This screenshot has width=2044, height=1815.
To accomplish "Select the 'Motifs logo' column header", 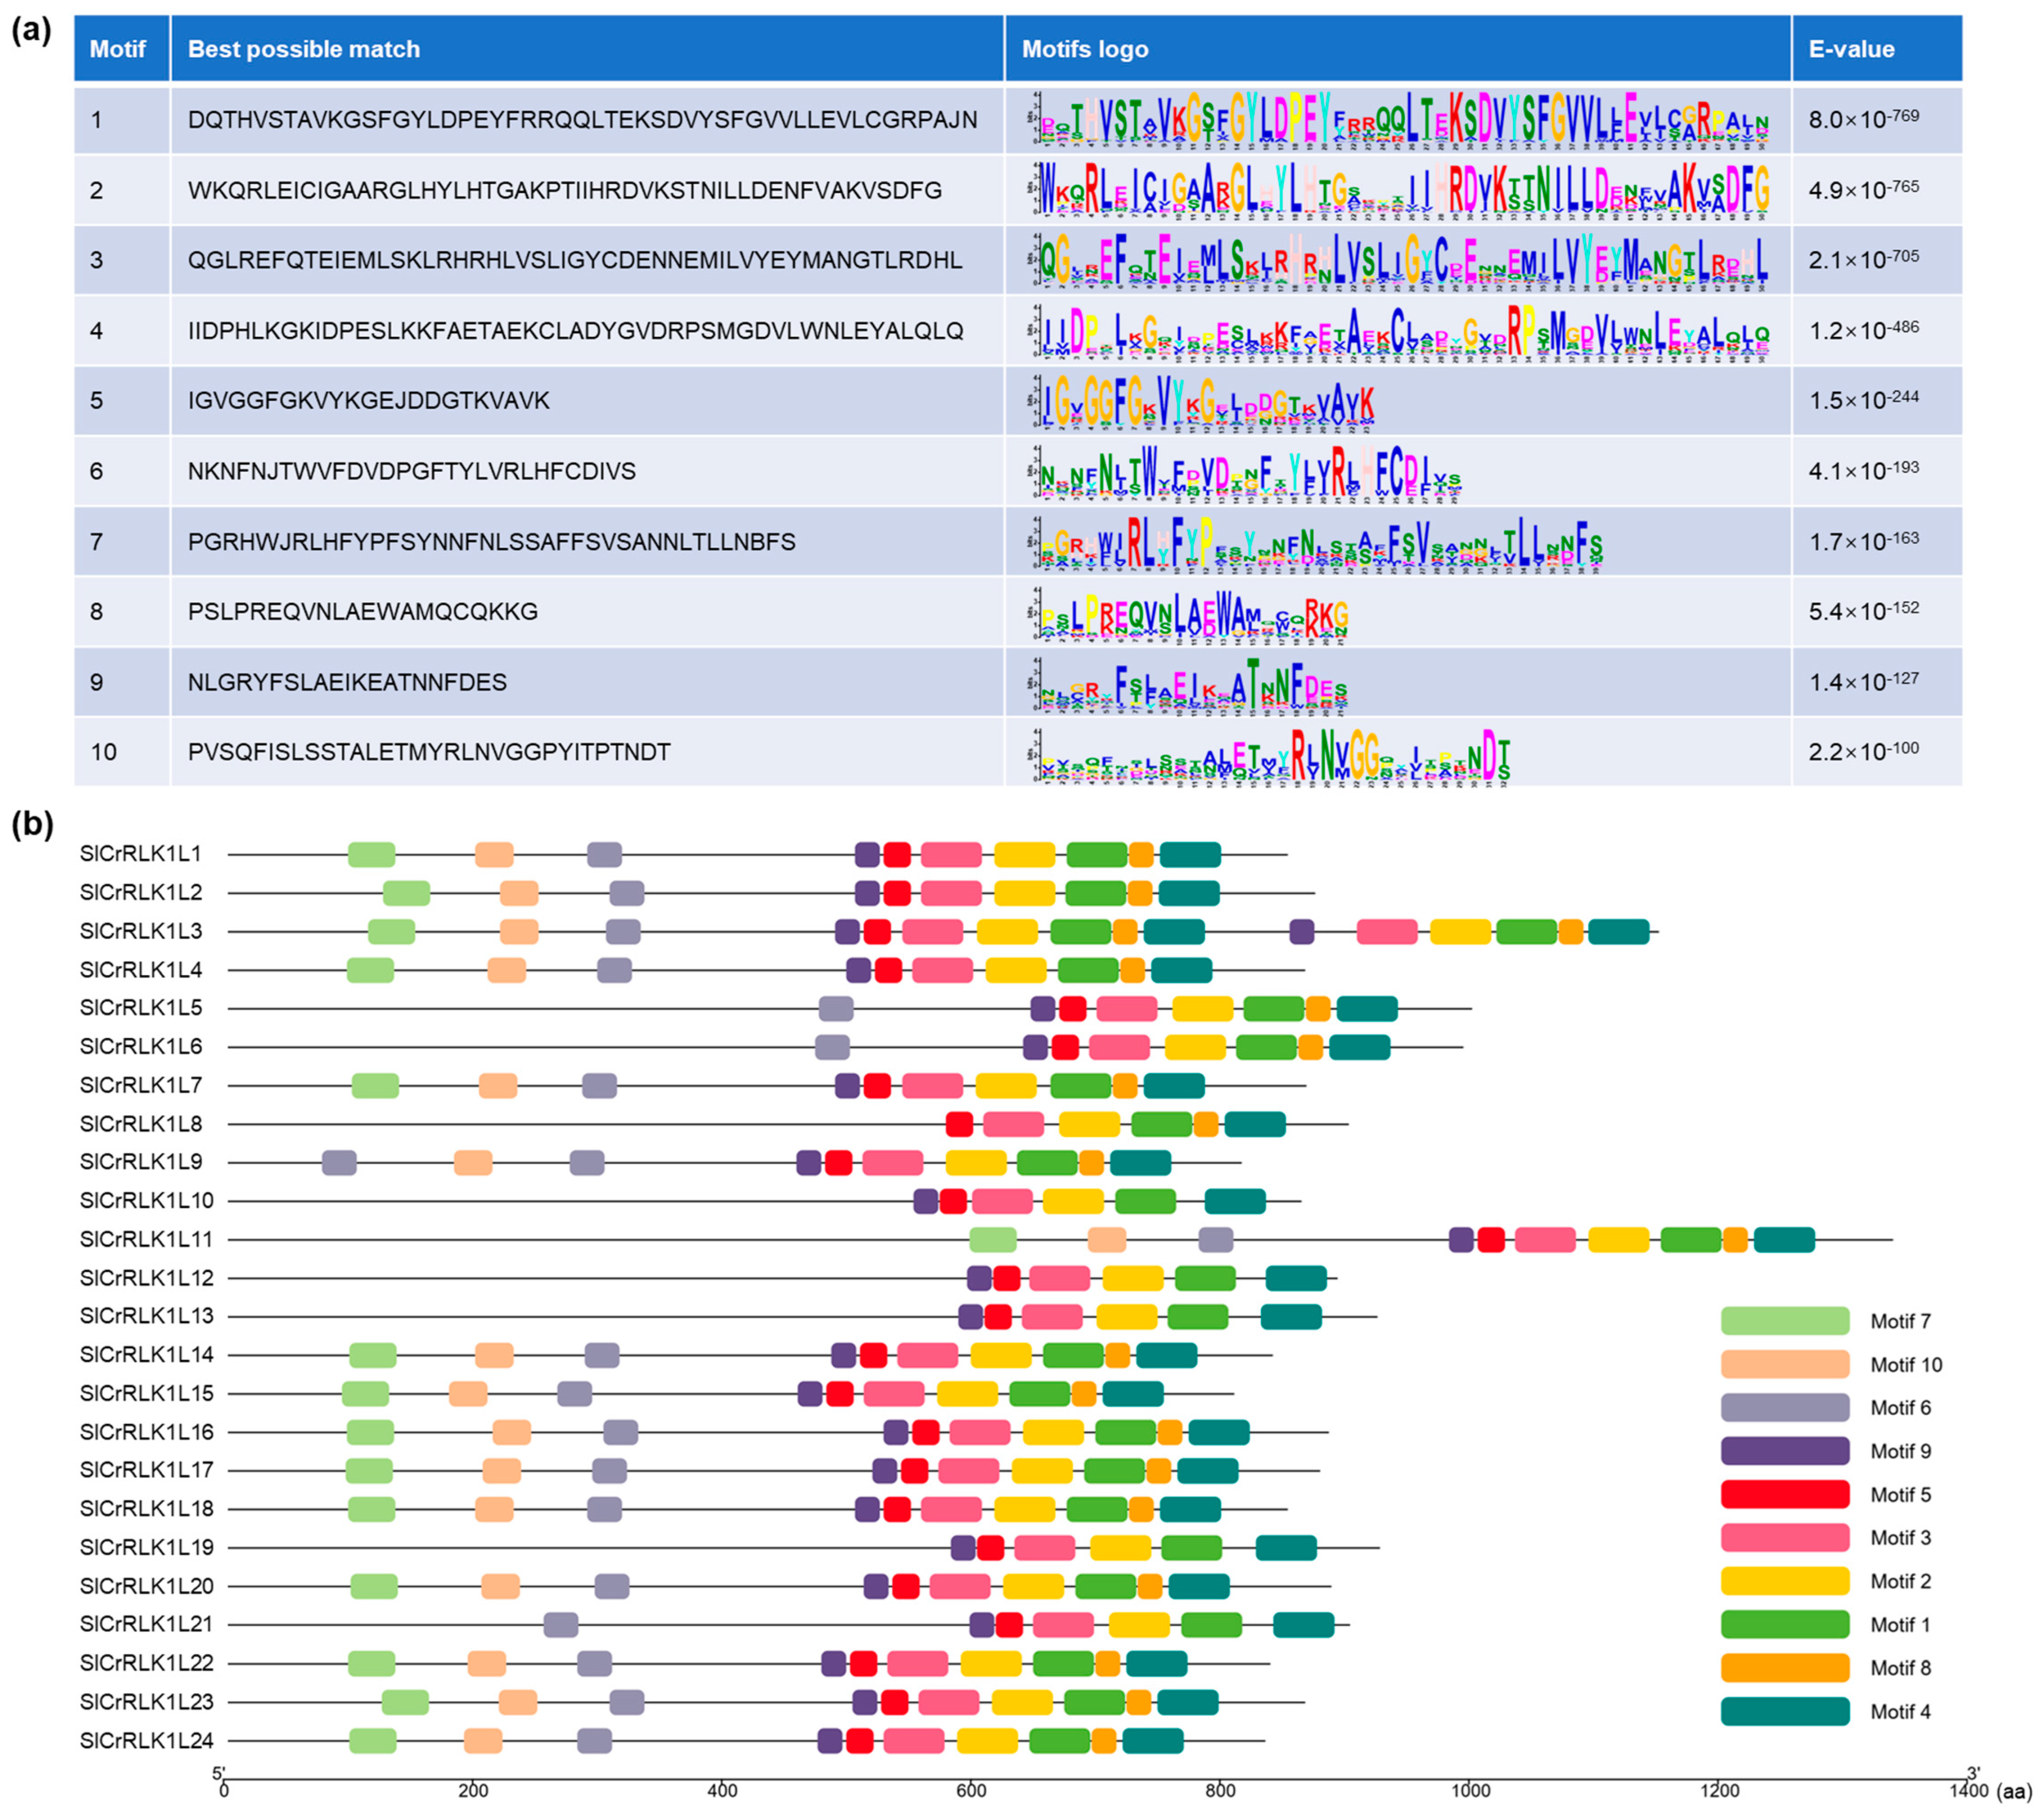I will 1084,49.
